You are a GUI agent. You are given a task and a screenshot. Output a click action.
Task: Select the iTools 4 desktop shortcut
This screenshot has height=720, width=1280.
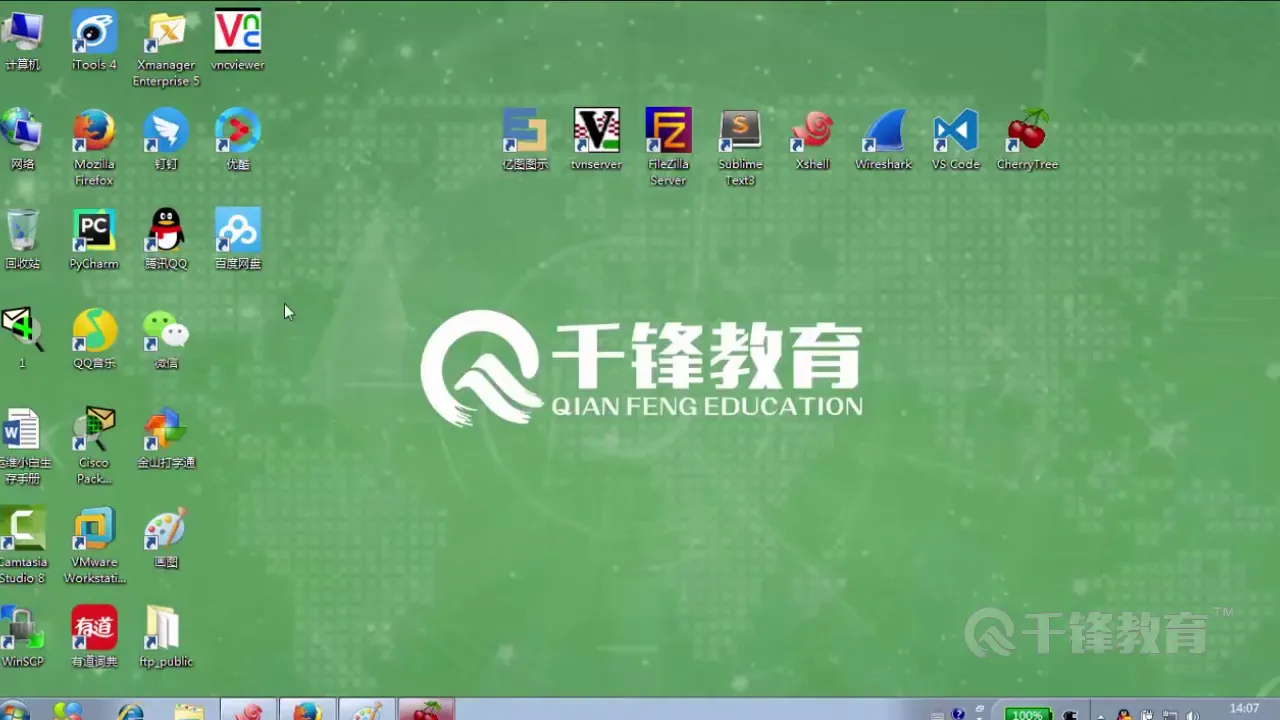[94, 40]
